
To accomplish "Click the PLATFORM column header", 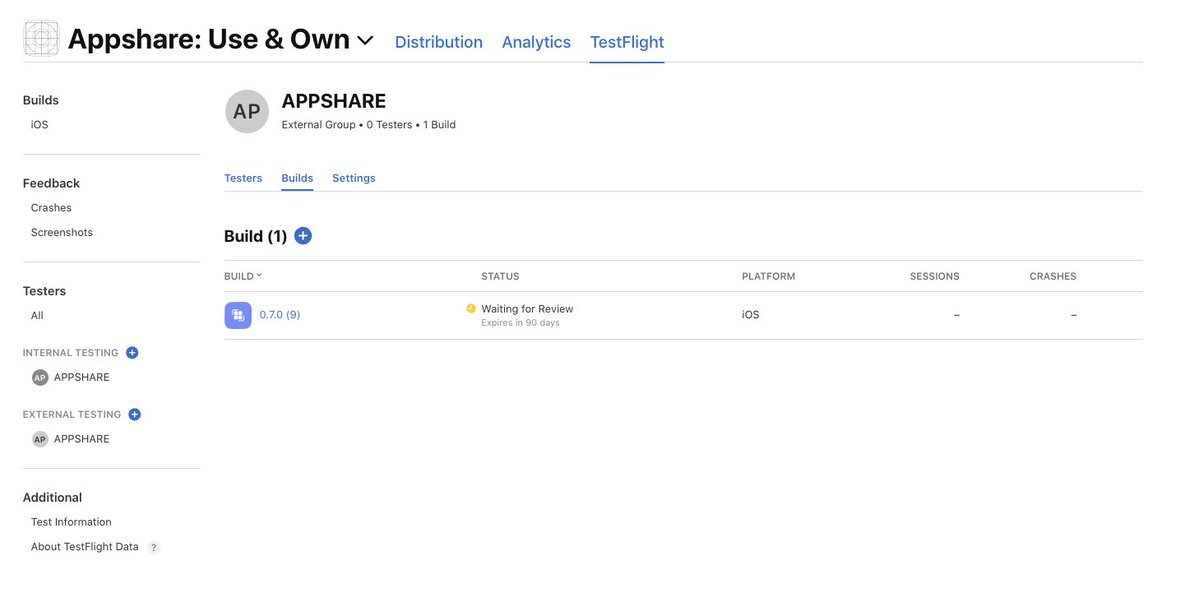I will [768, 276].
